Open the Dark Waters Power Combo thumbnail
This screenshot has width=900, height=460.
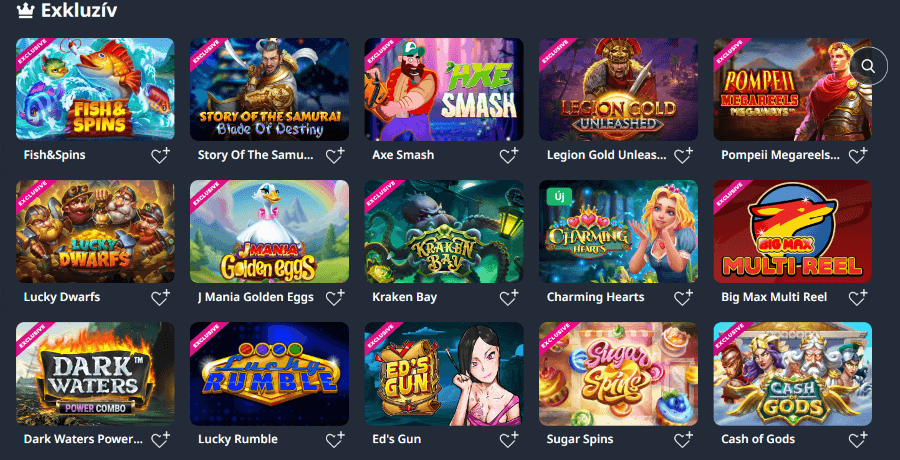(95, 374)
